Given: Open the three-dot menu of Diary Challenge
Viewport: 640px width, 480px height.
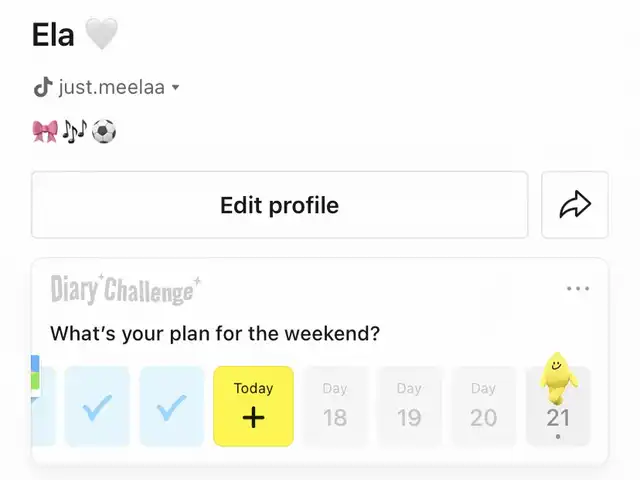Looking at the screenshot, I should (x=578, y=289).
